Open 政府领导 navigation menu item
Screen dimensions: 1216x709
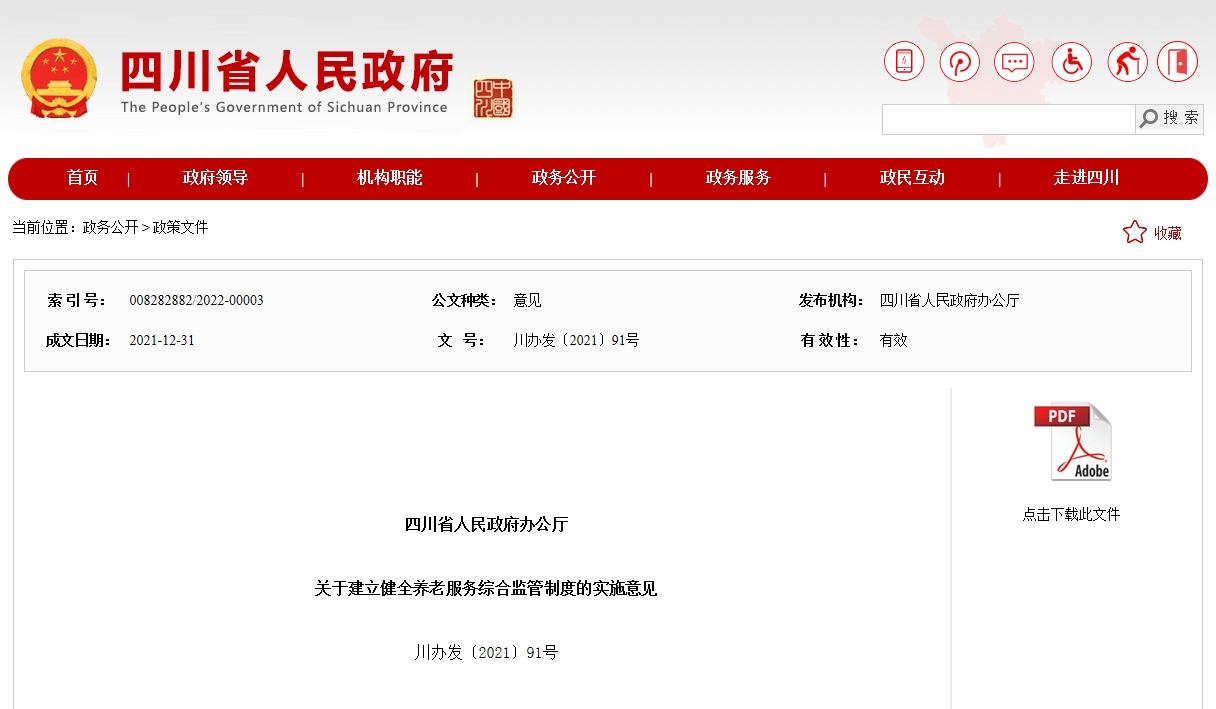215,178
